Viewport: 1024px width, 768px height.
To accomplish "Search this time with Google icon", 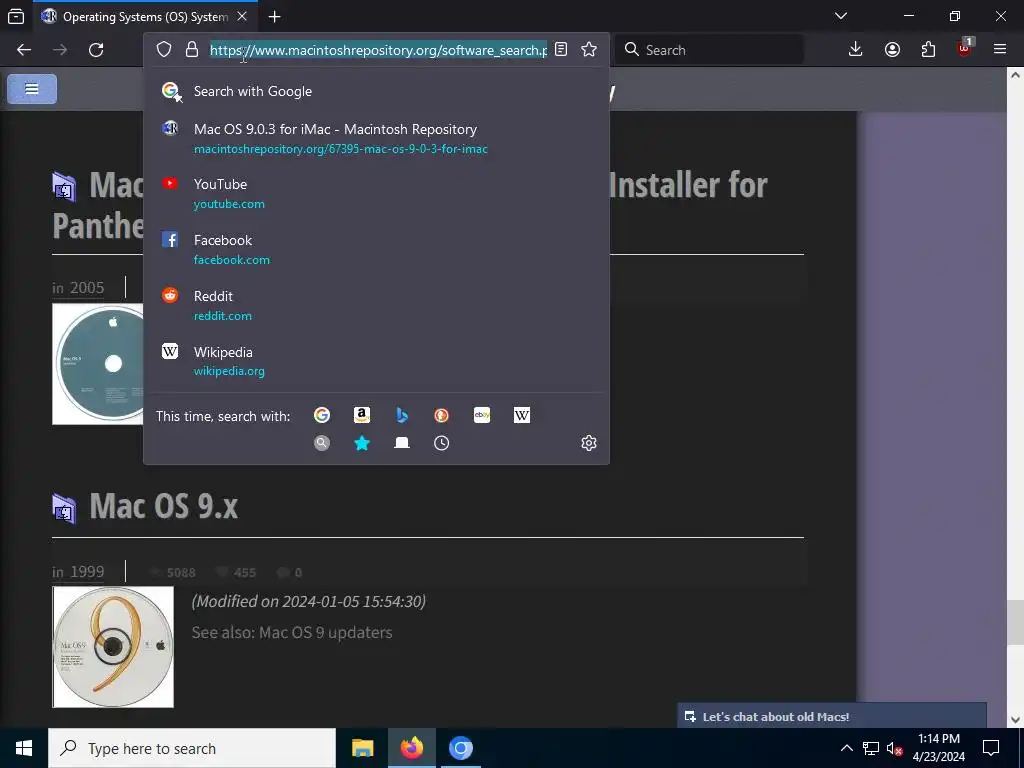I will [x=322, y=415].
